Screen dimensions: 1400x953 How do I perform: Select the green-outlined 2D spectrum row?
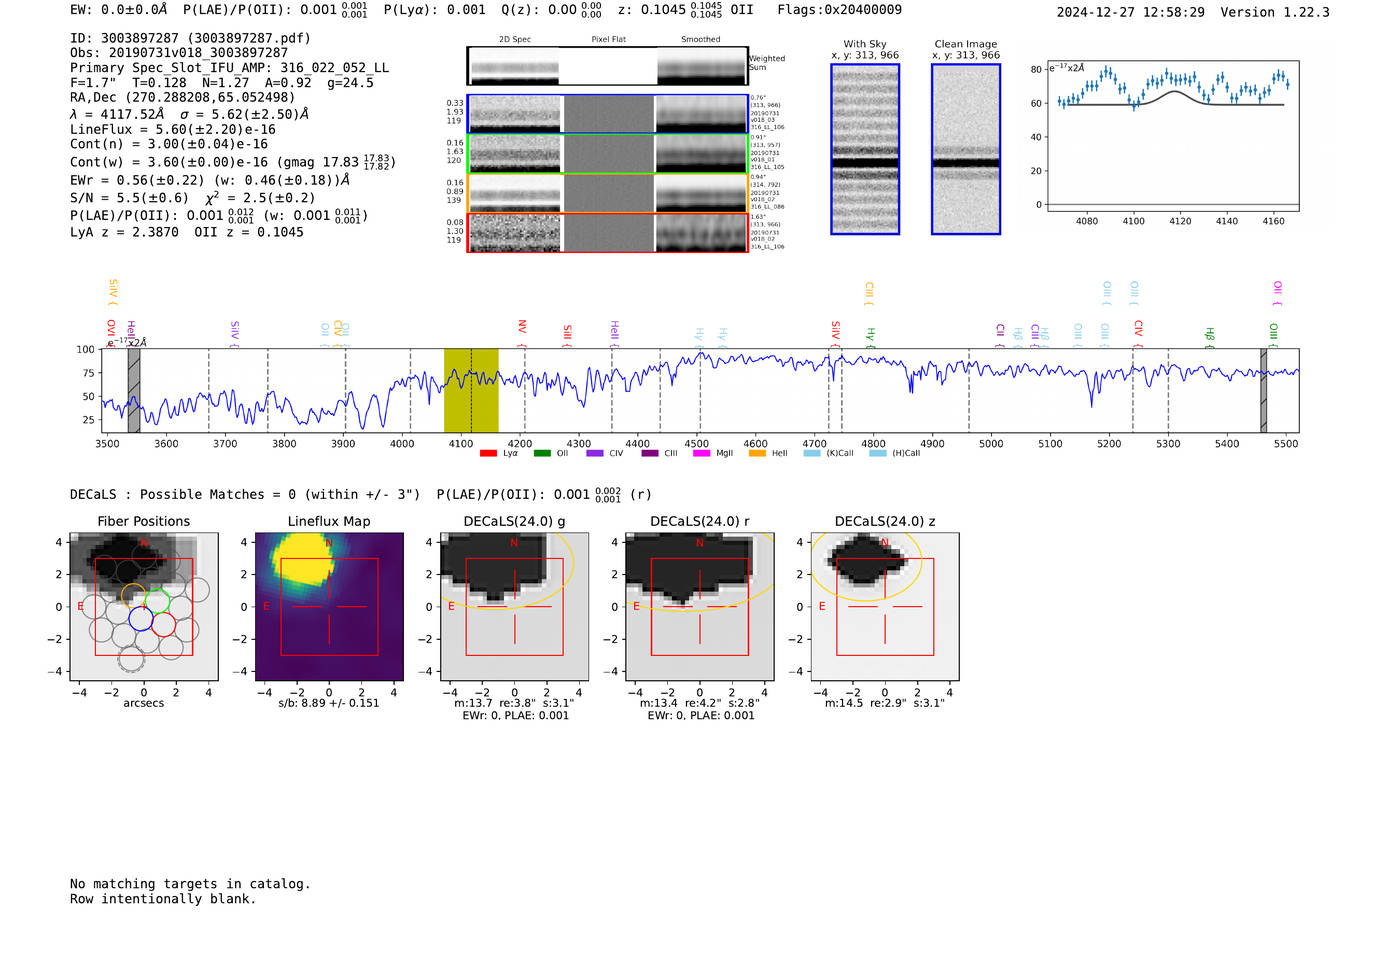click(x=608, y=154)
